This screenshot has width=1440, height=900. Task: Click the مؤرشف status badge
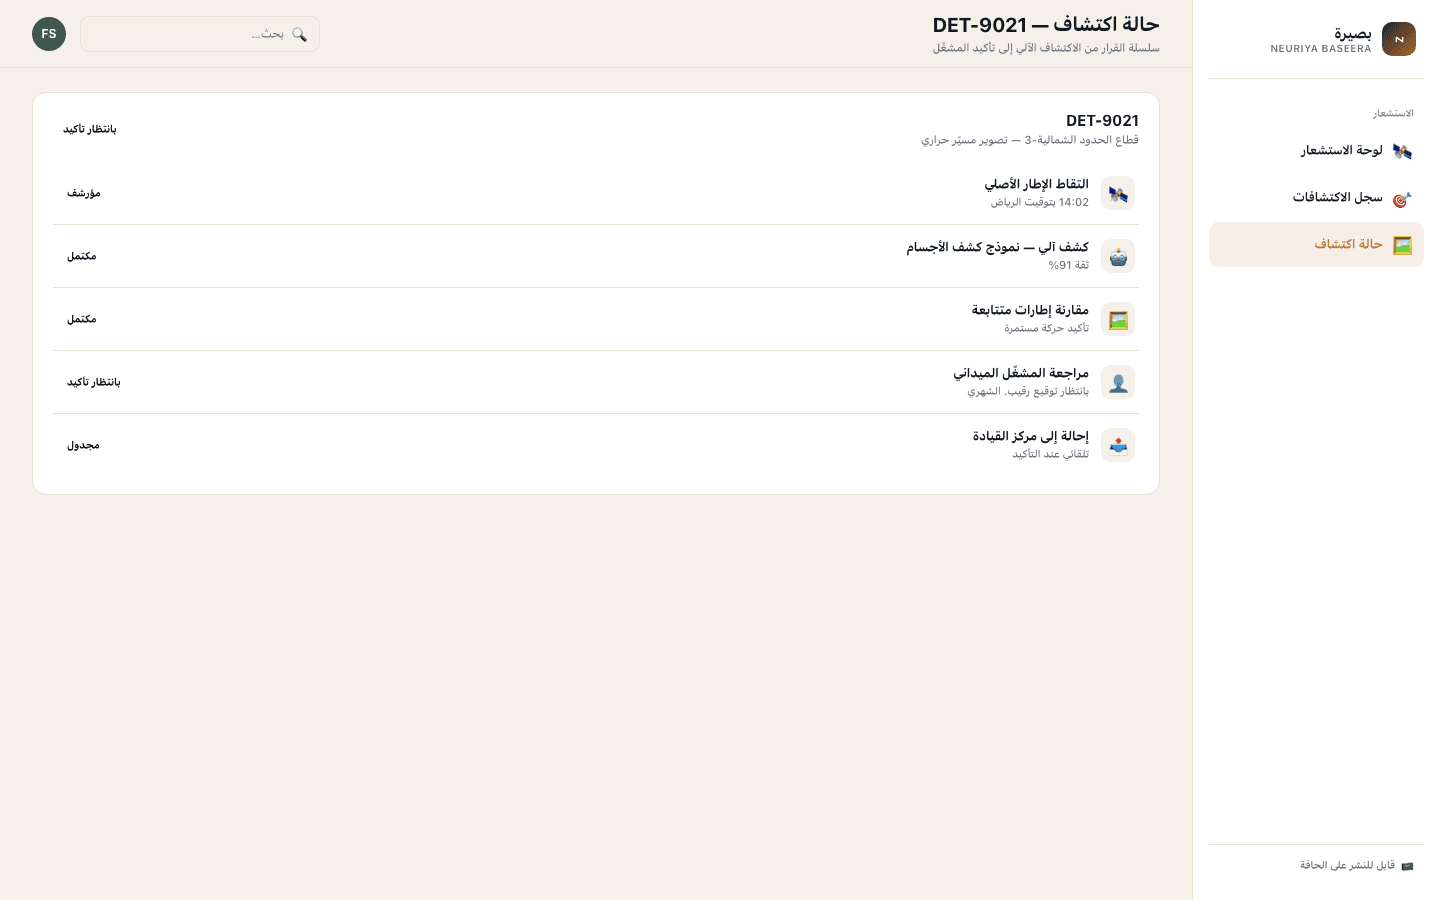tap(84, 193)
